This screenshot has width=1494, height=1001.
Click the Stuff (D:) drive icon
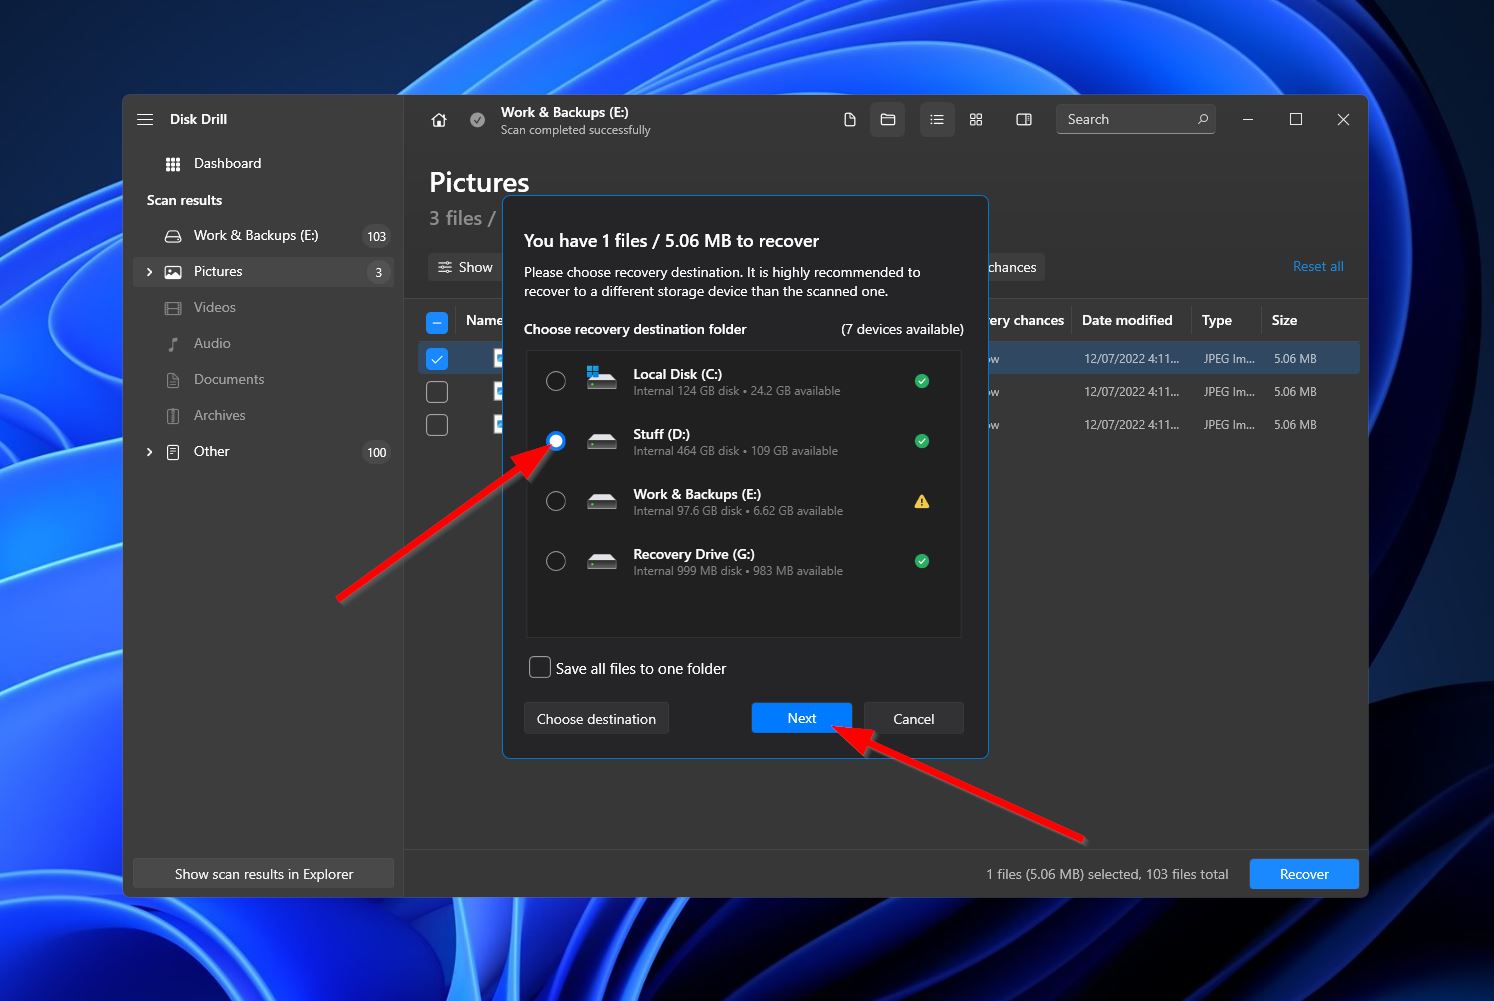coord(601,441)
